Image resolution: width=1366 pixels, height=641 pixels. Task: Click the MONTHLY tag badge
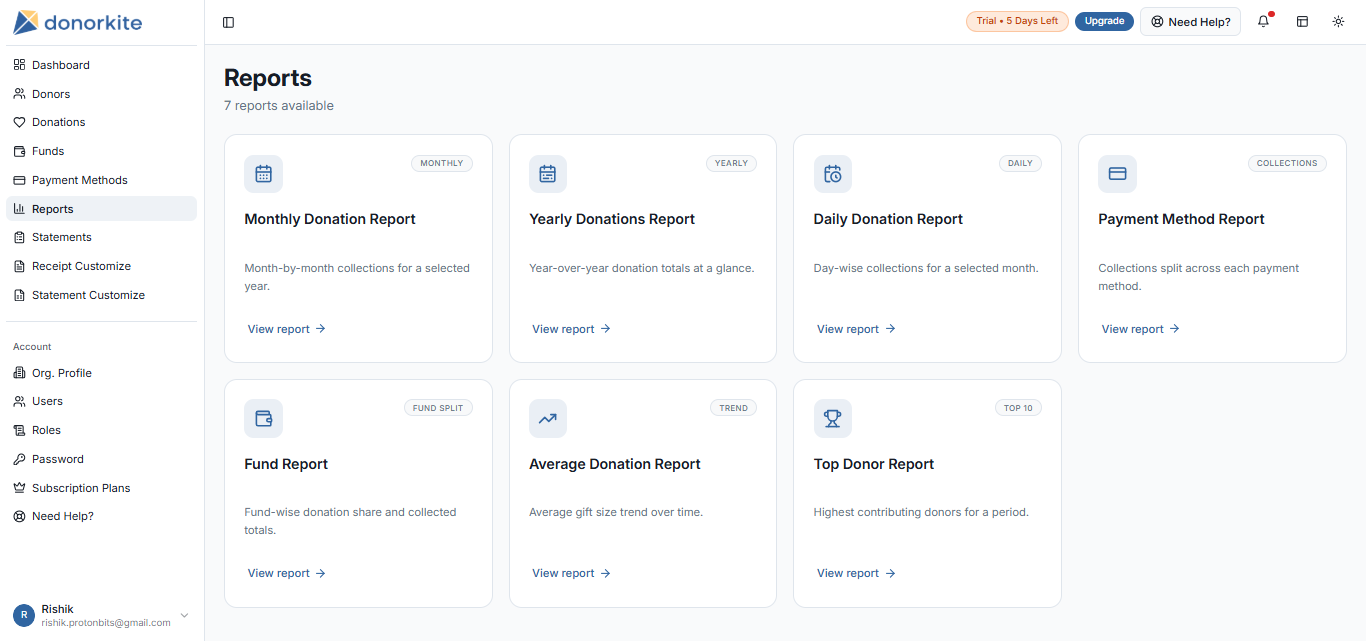[x=442, y=163]
